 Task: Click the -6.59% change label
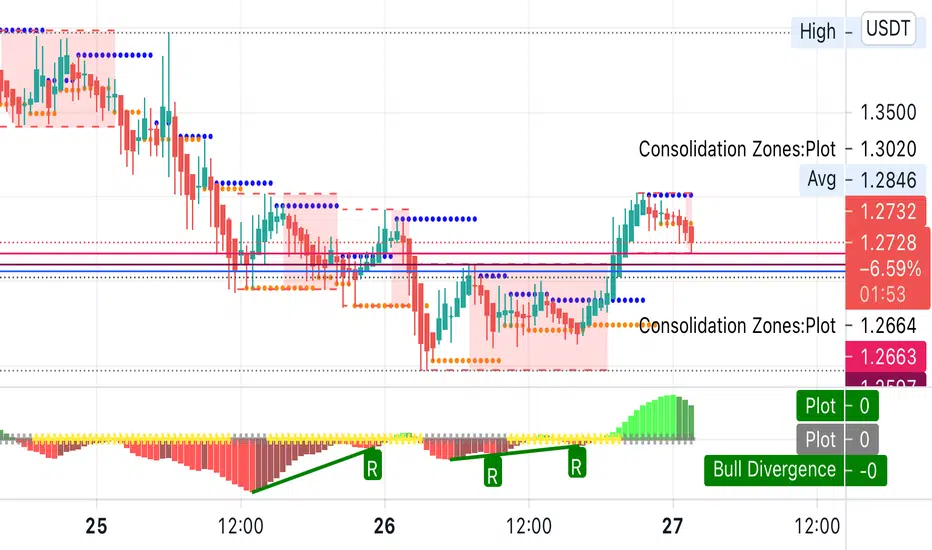click(x=890, y=269)
